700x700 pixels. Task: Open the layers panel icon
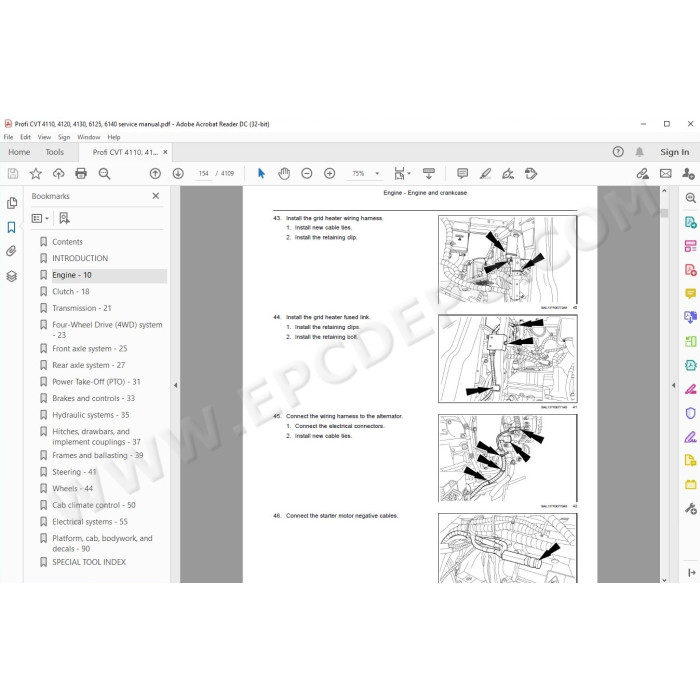tap(12, 276)
